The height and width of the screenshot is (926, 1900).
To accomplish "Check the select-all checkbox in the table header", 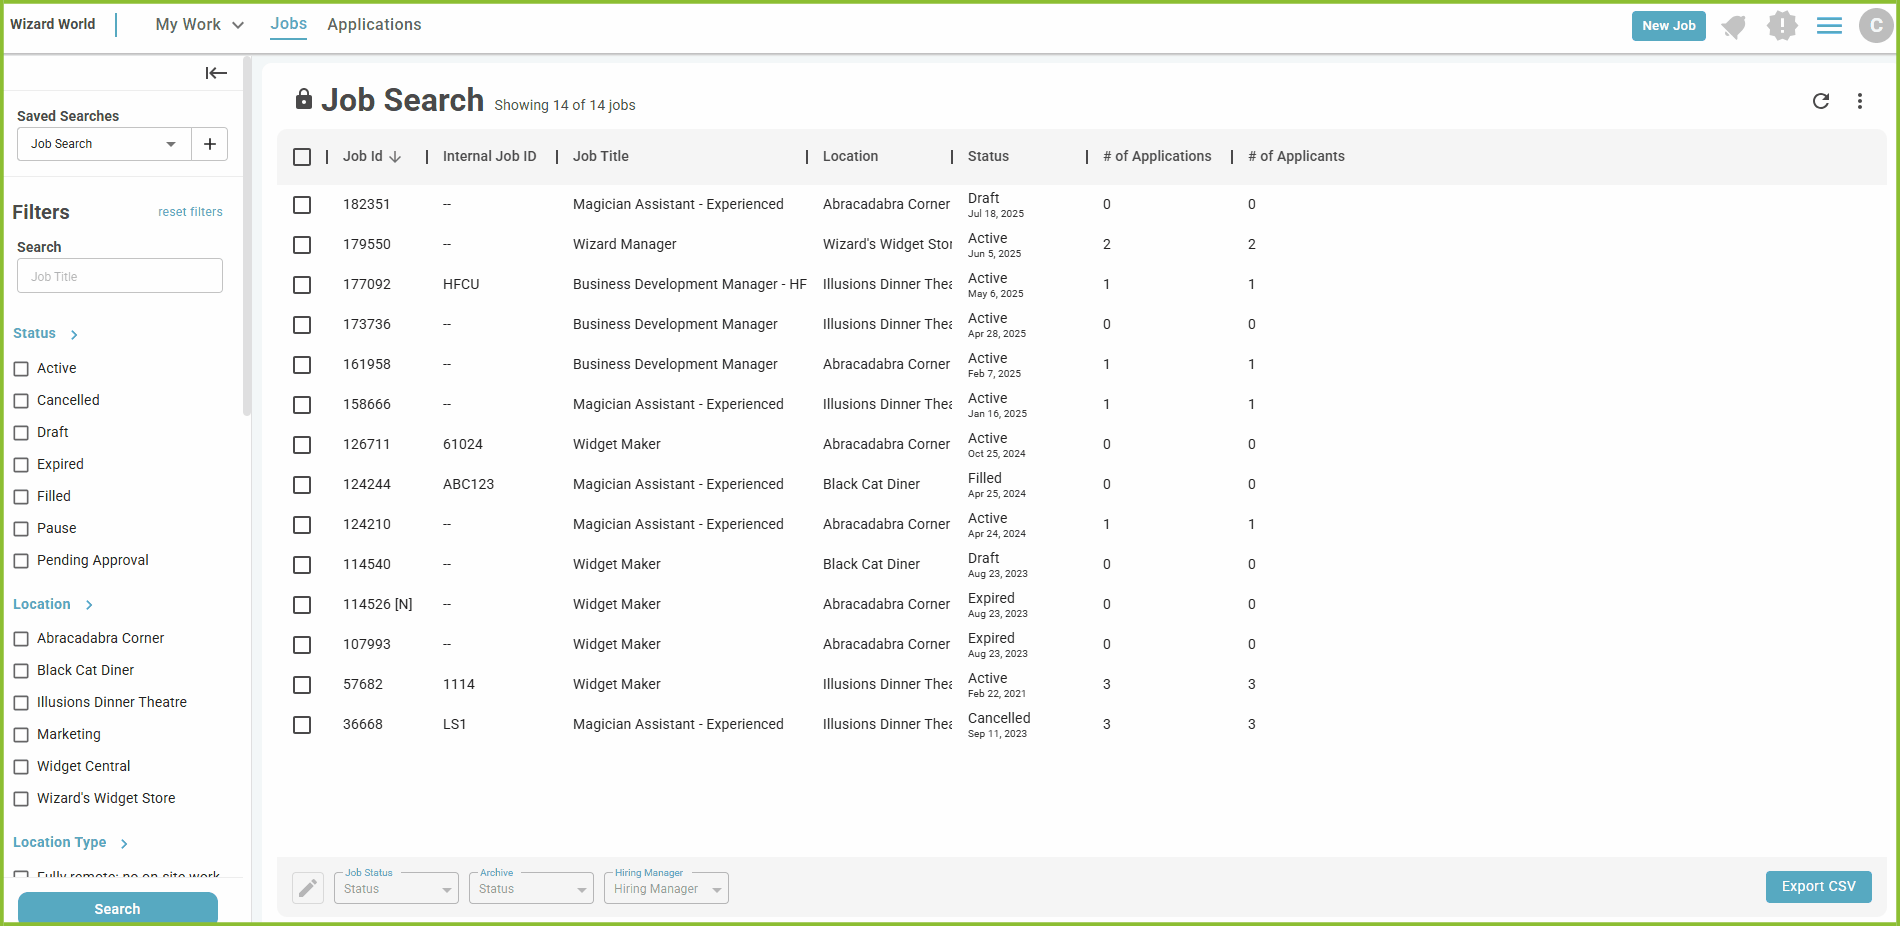I will [x=302, y=157].
